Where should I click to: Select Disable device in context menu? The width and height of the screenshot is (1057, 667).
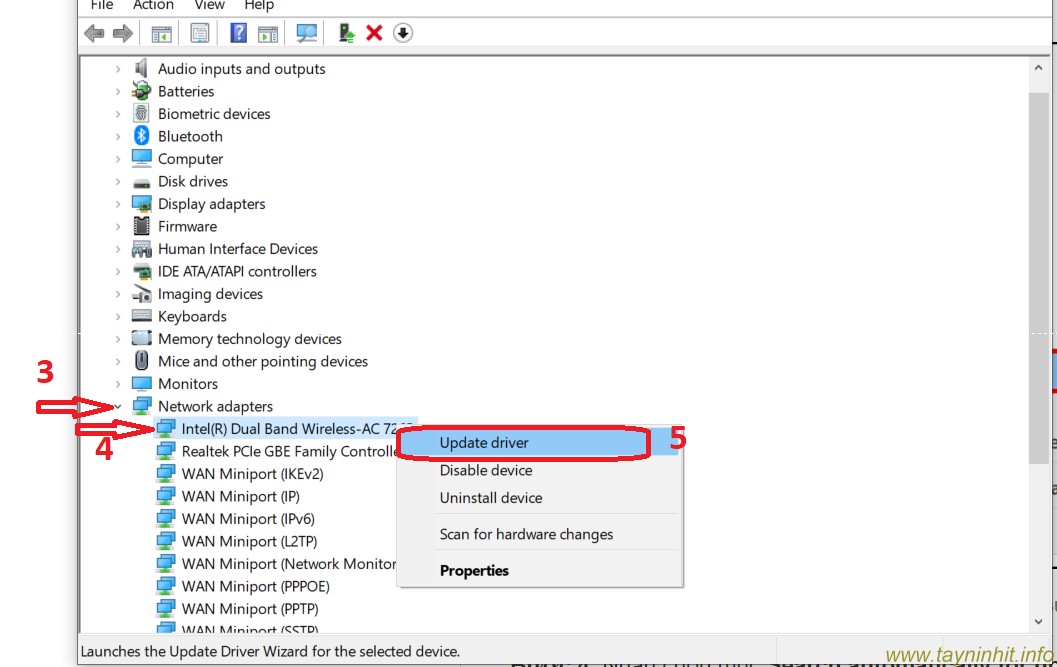point(485,470)
